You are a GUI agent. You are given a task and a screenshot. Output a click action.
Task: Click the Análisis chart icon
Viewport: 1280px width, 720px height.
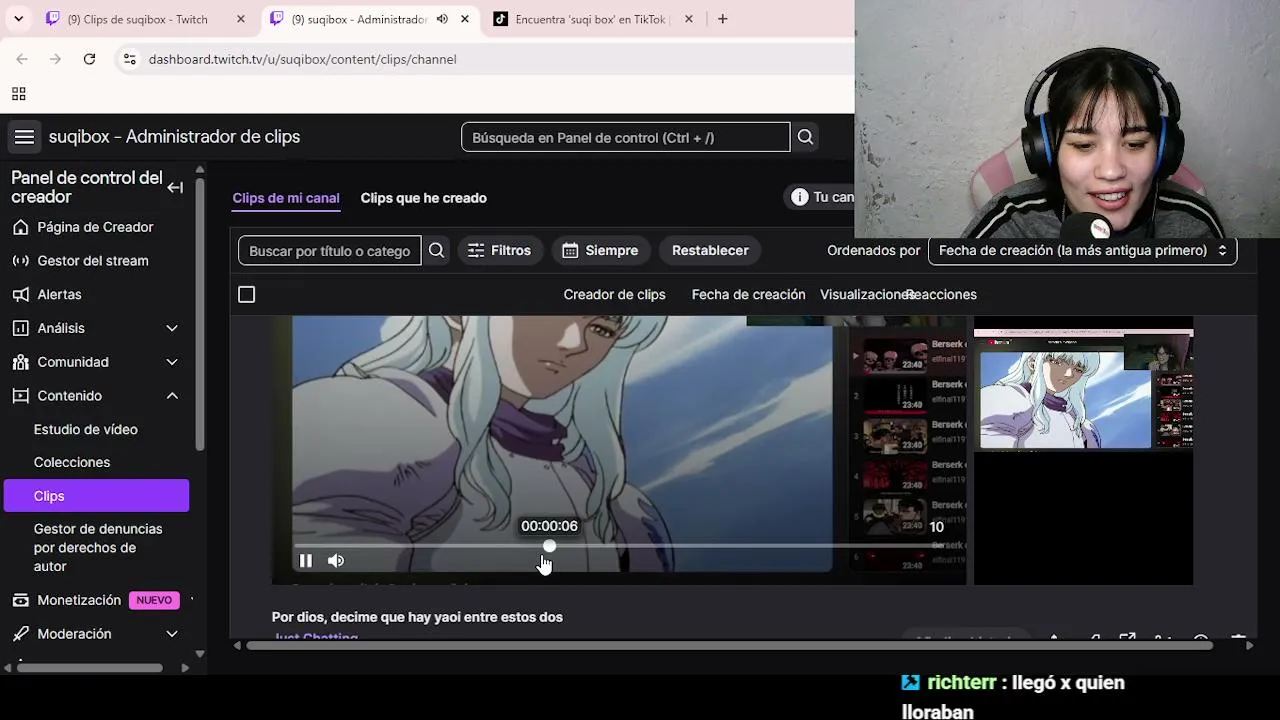click(20, 328)
